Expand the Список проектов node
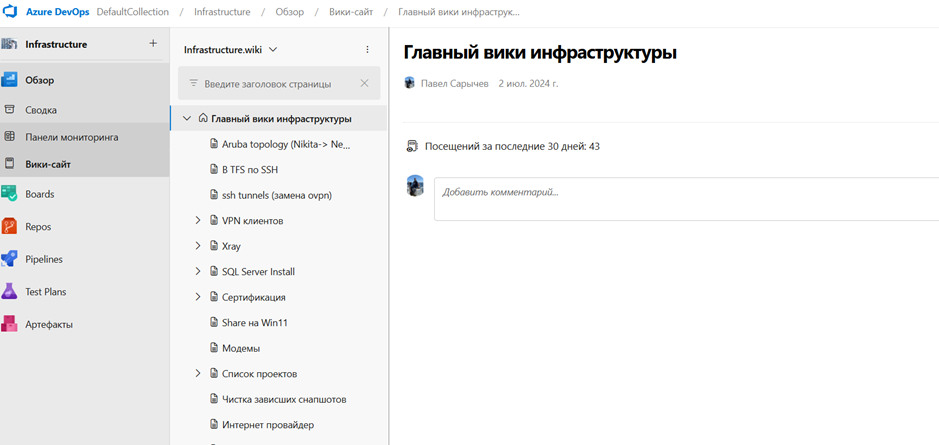 coord(198,374)
